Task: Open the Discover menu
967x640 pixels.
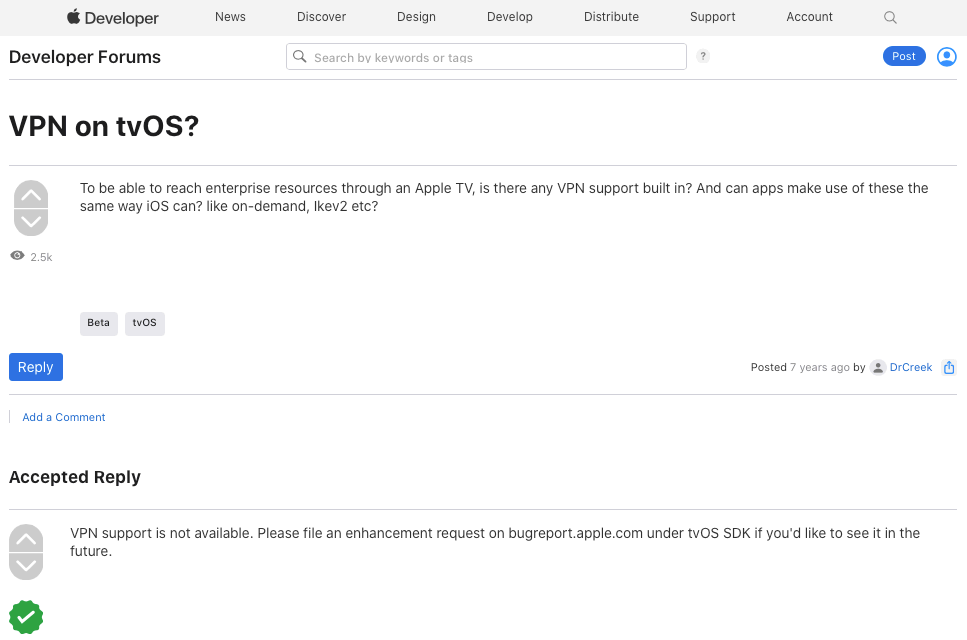Action: [321, 17]
